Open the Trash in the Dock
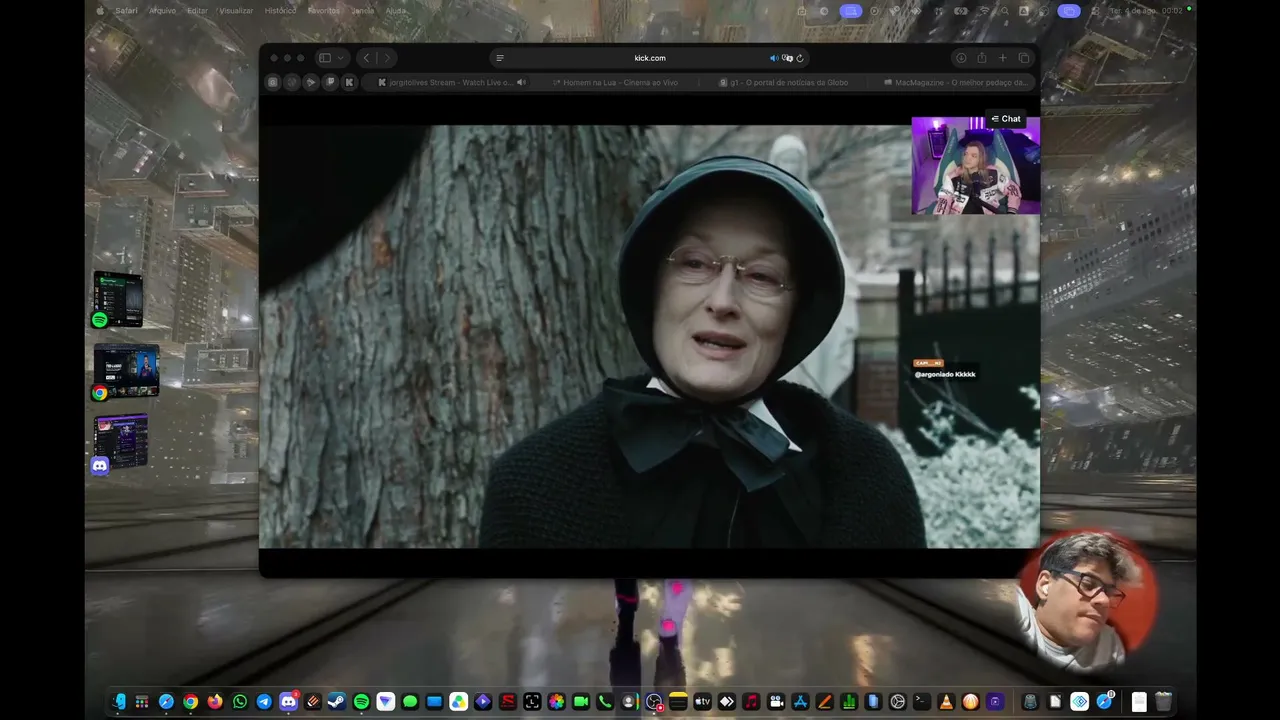The height and width of the screenshot is (720, 1280). click(1163, 702)
